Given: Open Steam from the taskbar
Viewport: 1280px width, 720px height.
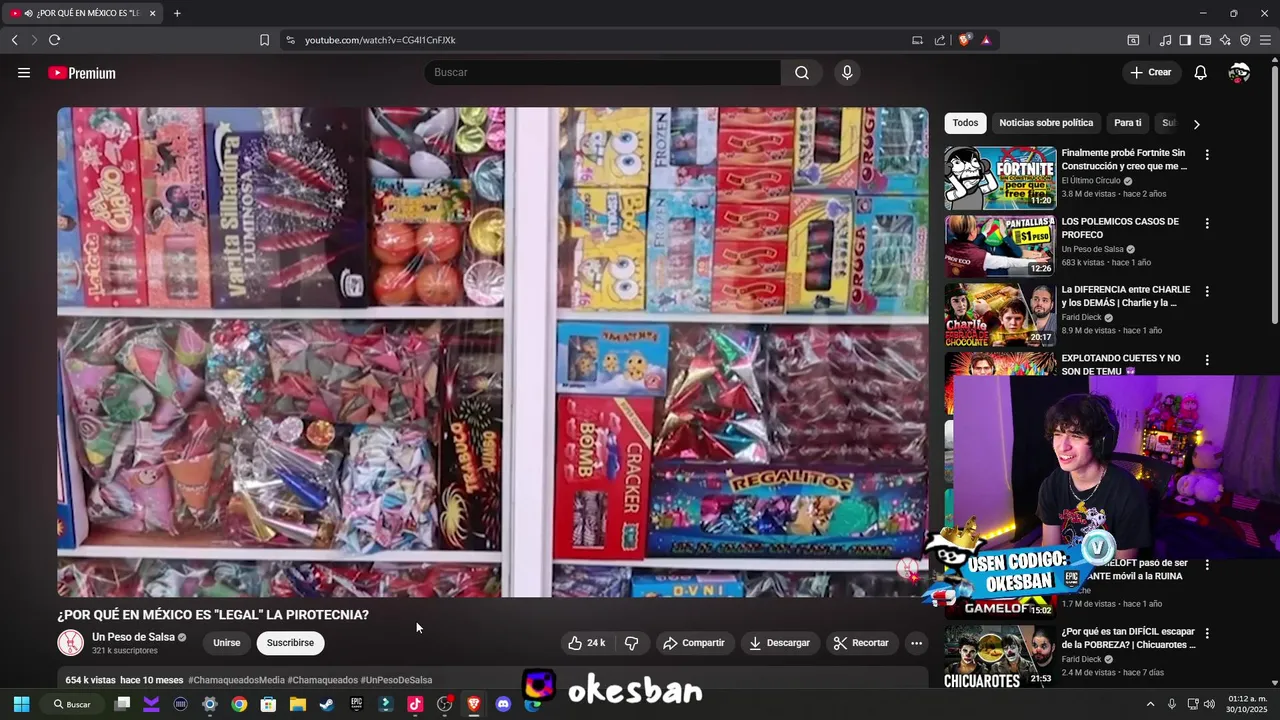Looking at the screenshot, I should (x=326, y=704).
